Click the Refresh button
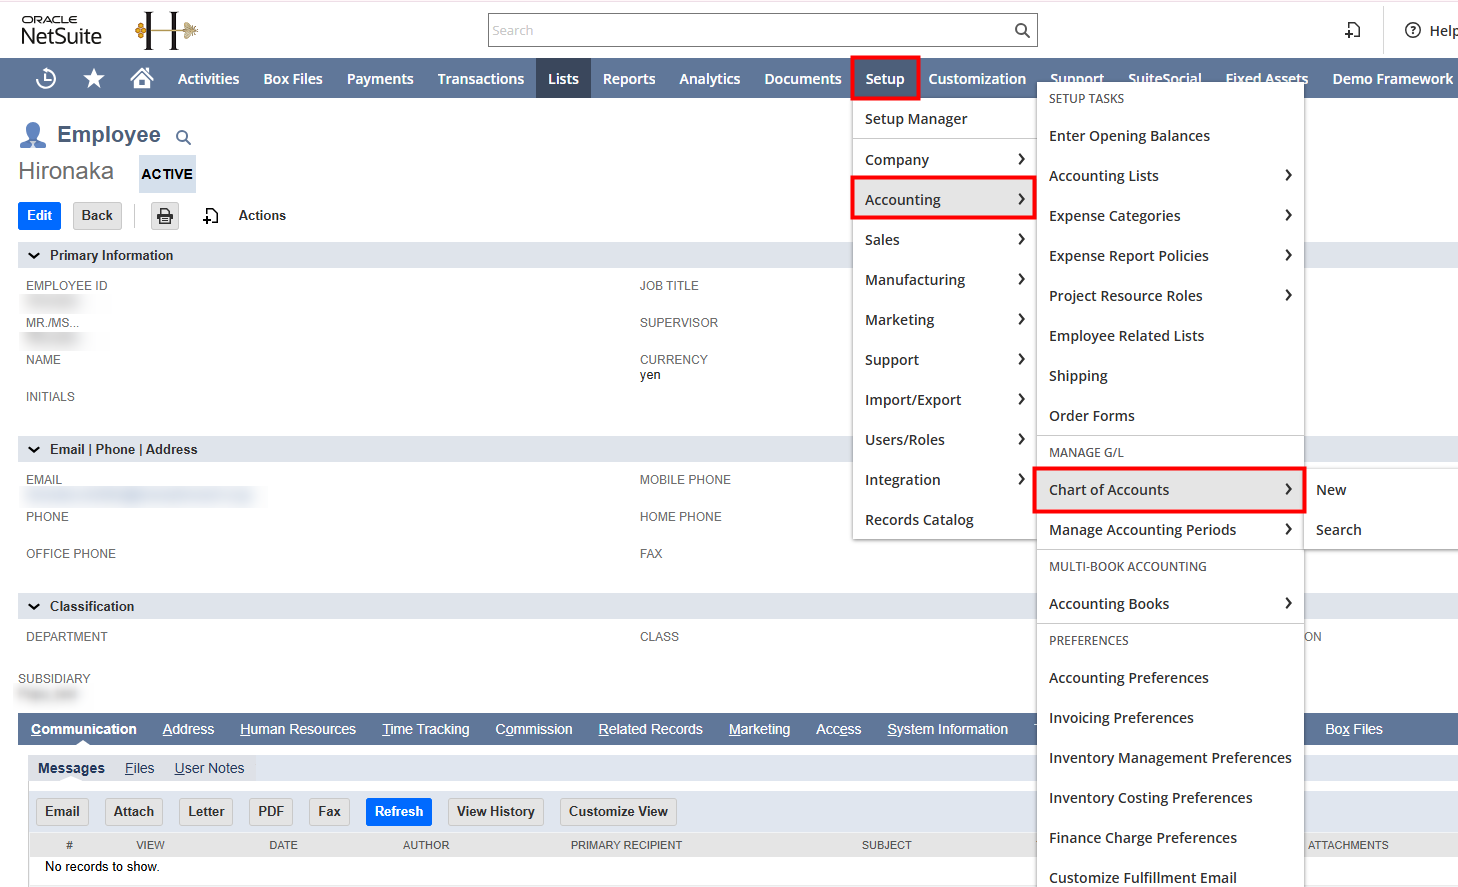Screen dimensions: 1458x887 (399, 812)
